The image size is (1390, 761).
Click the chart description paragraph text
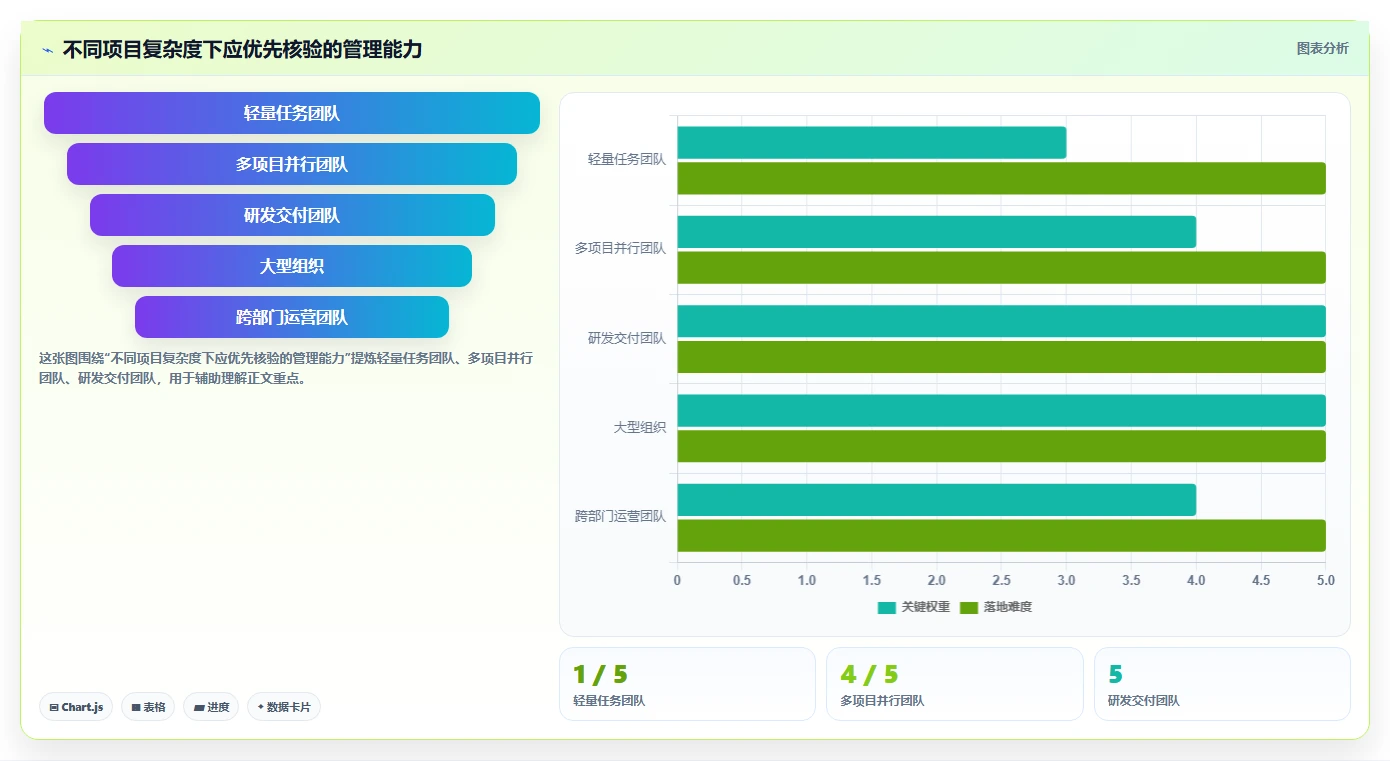click(286, 368)
